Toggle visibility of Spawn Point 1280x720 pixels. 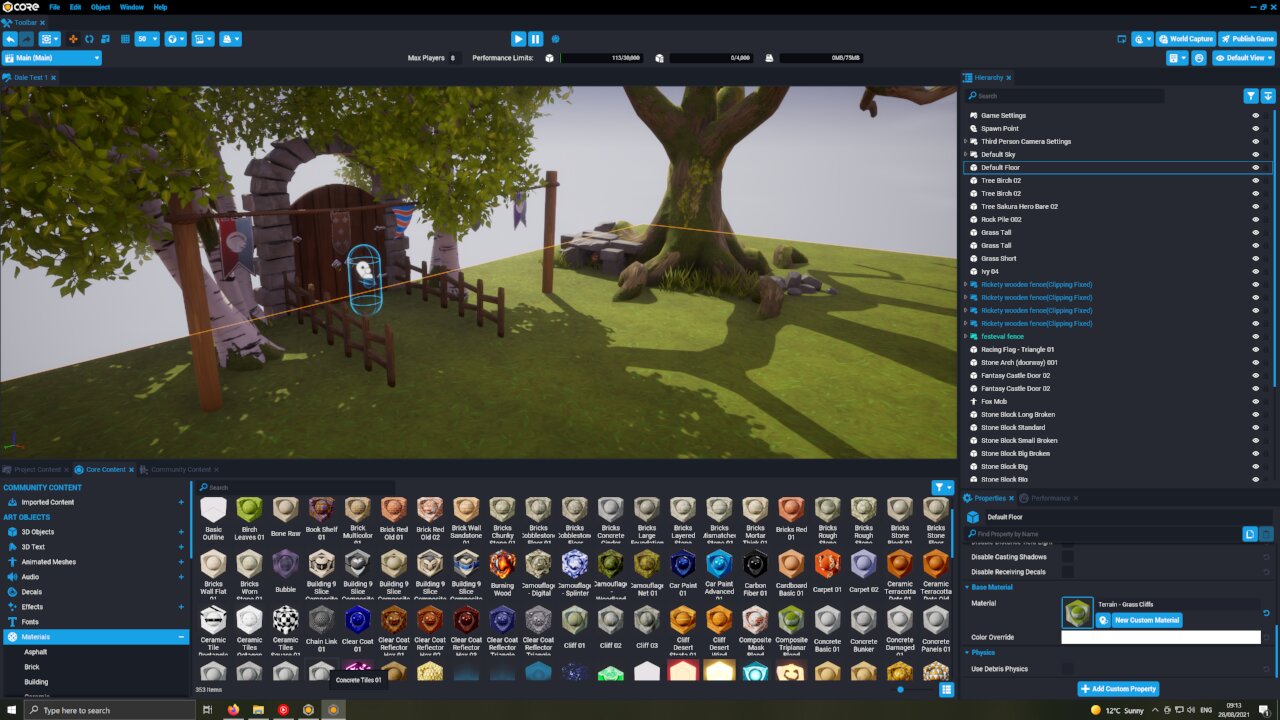[x=1255, y=128]
